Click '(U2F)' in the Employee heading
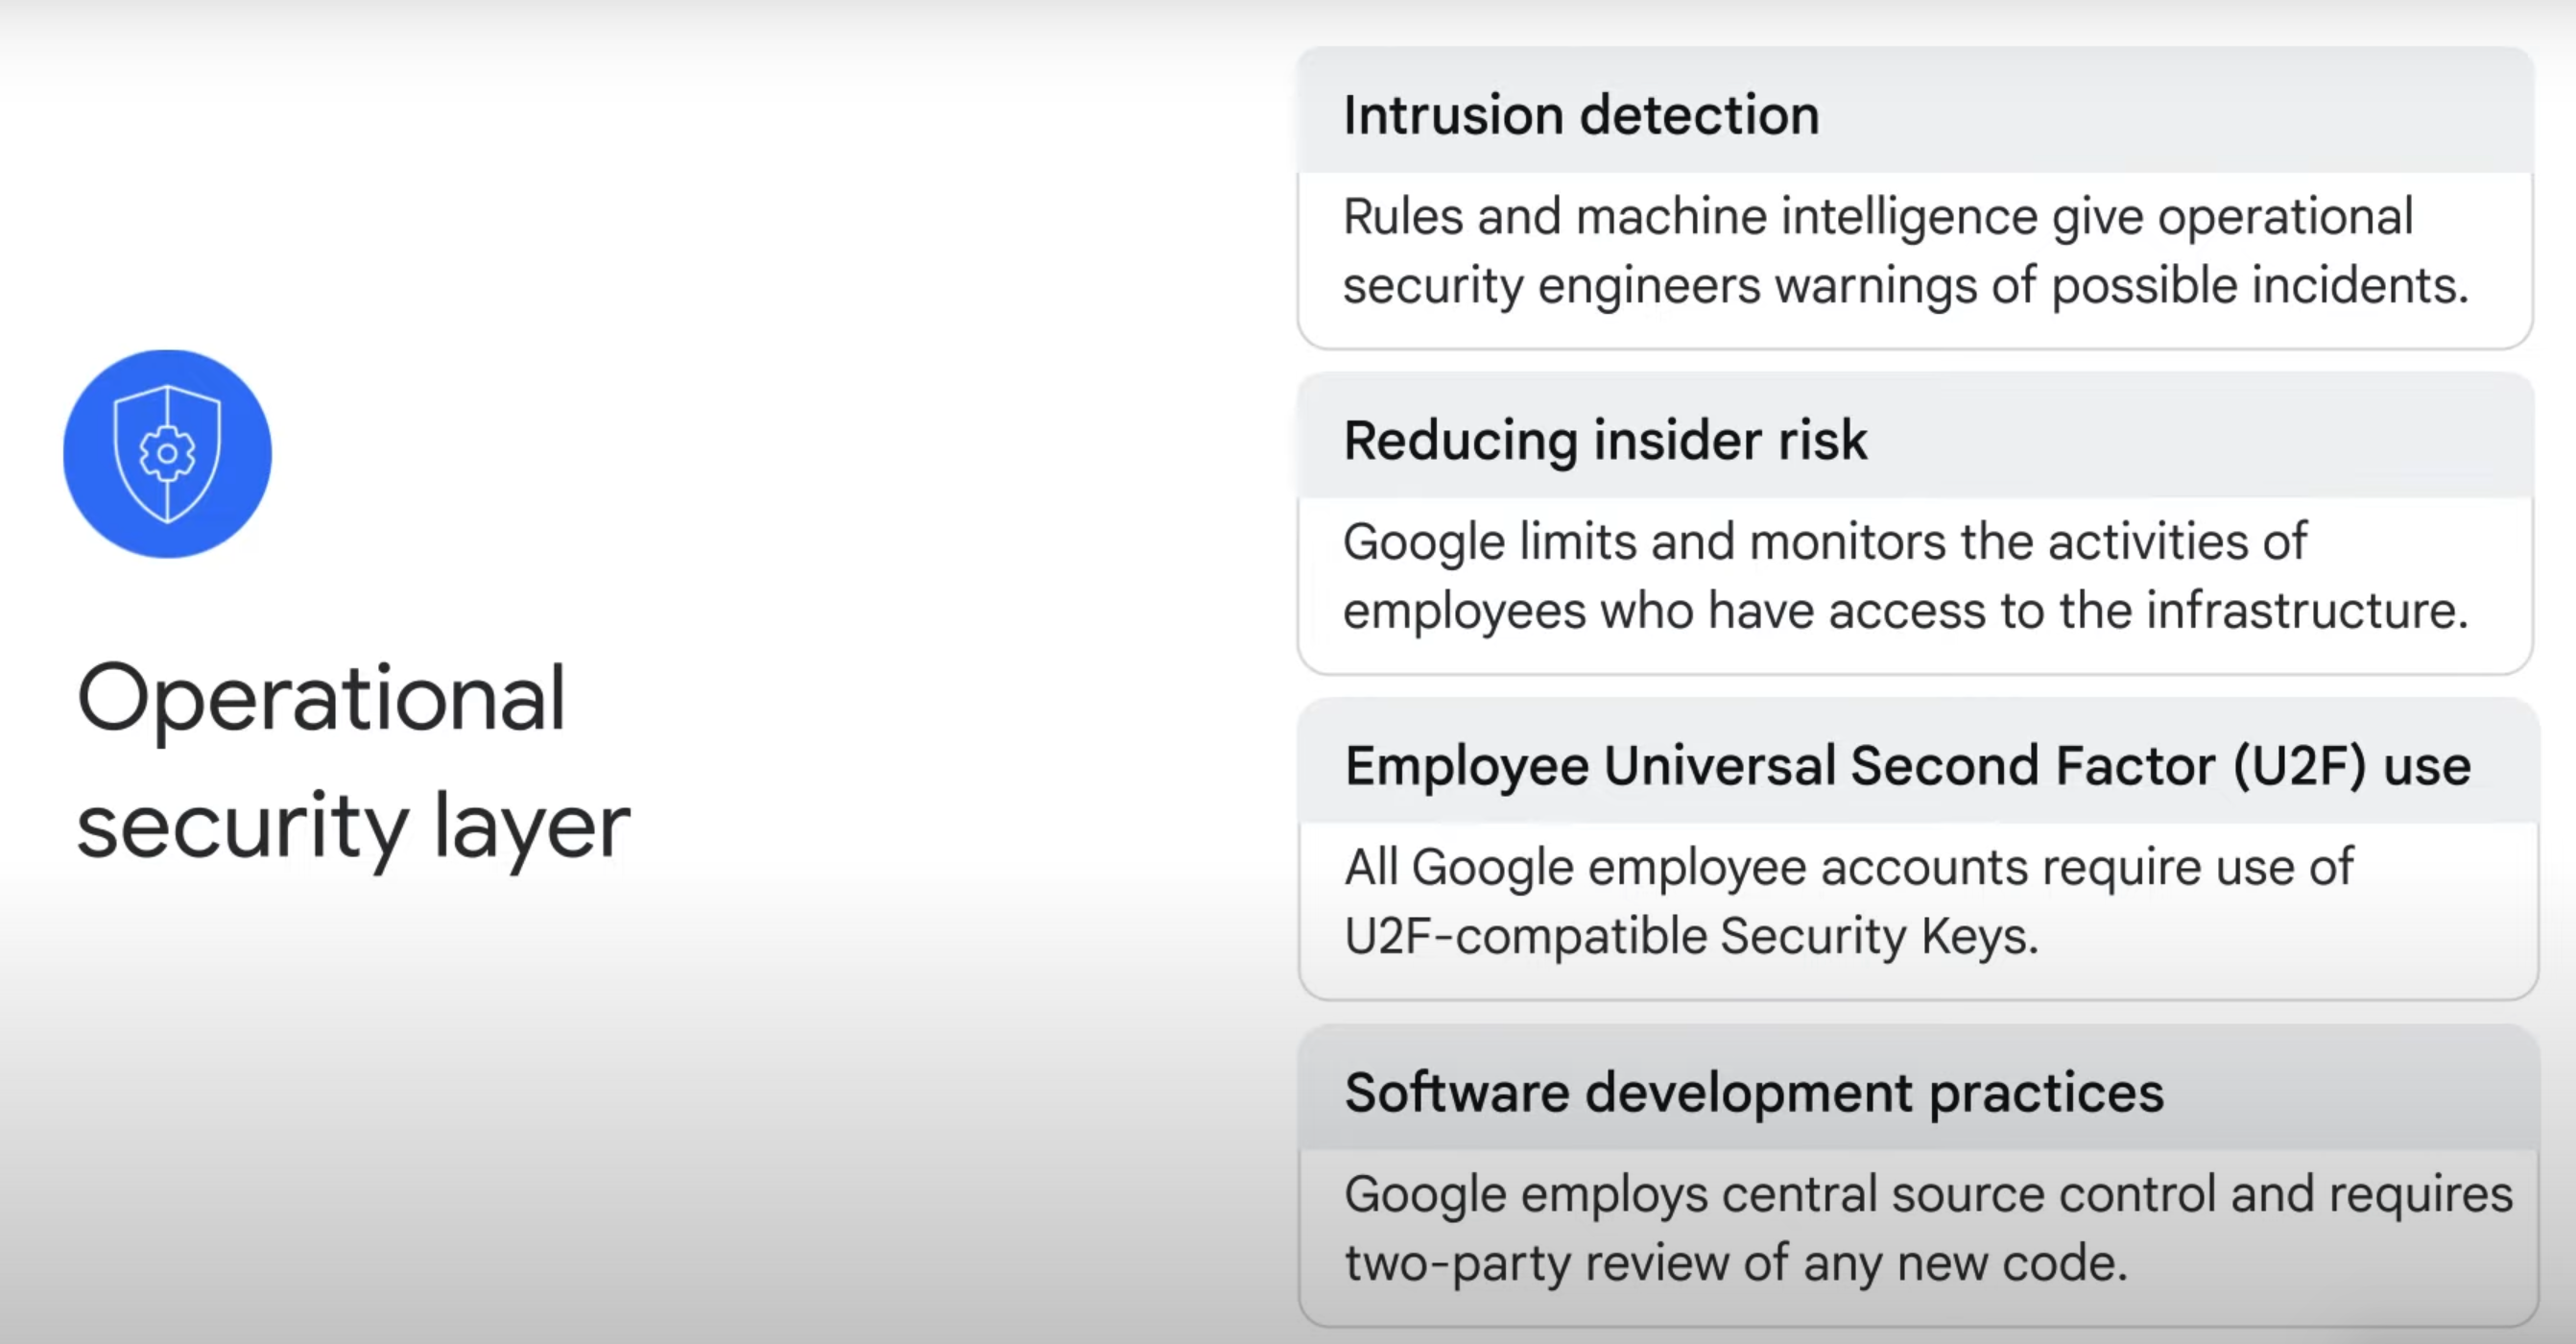The width and height of the screenshot is (2576, 1344). [2299, 766]
